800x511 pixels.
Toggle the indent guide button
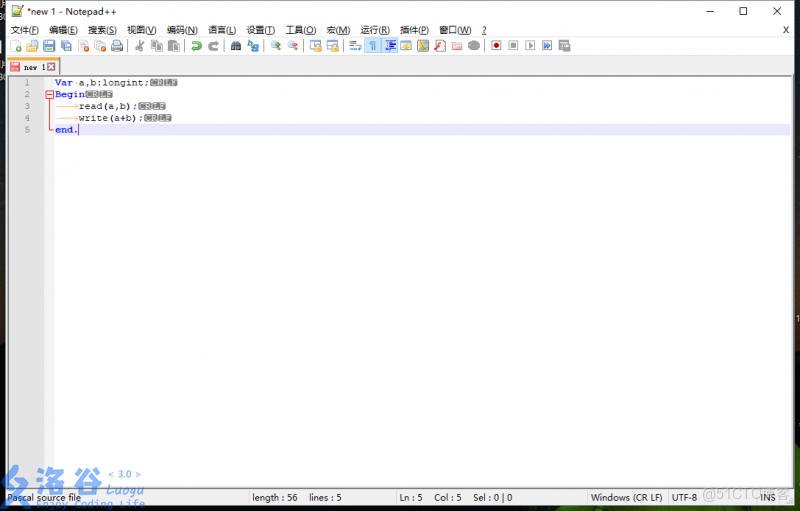point(390,46)
